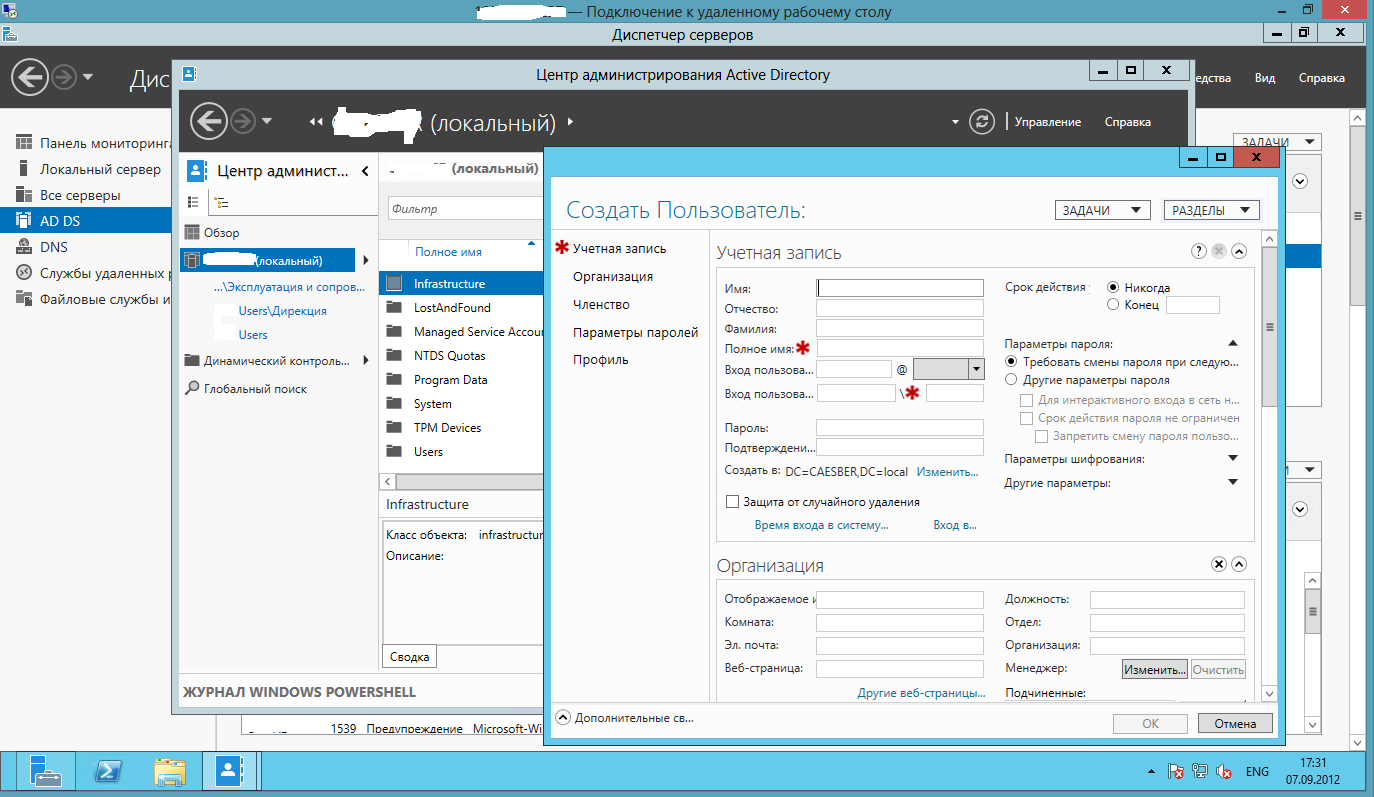This screenshot has width=1374, height=797.
Task: Go to Членство section in the left list
Action: tap(601, 304)
